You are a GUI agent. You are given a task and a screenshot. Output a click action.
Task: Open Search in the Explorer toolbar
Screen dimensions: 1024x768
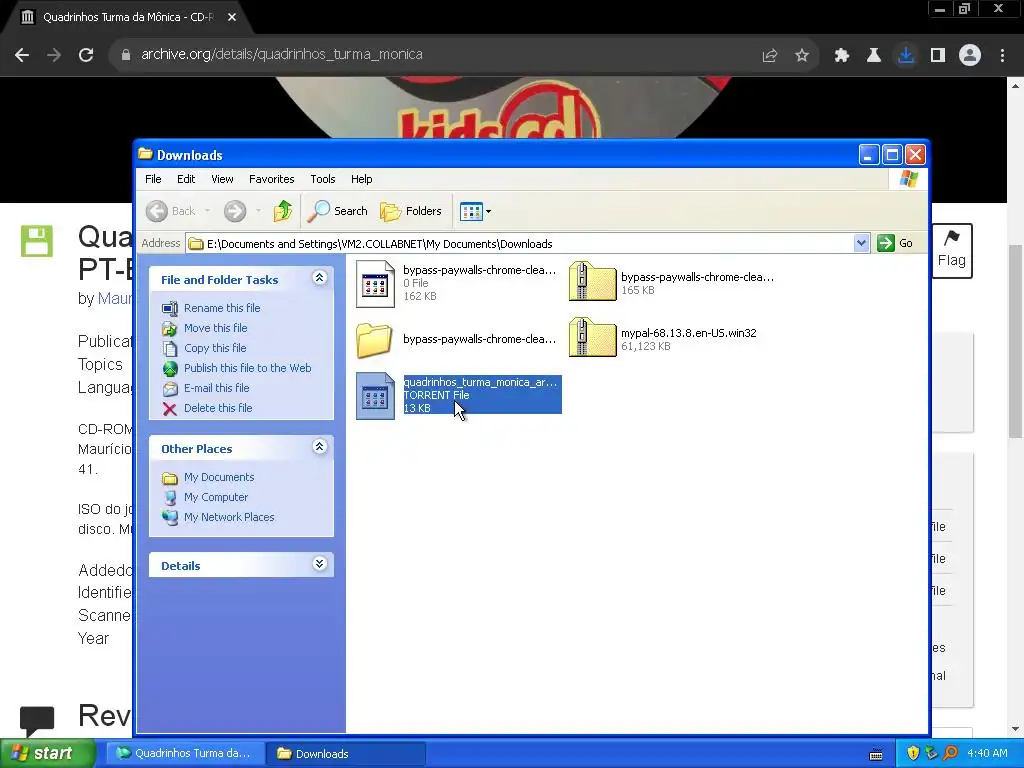[x=338, y=211]
